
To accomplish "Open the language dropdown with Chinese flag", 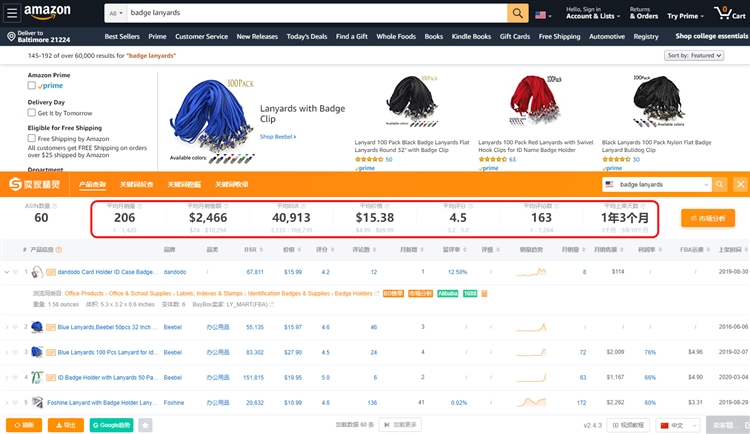I will coord(678,425).
